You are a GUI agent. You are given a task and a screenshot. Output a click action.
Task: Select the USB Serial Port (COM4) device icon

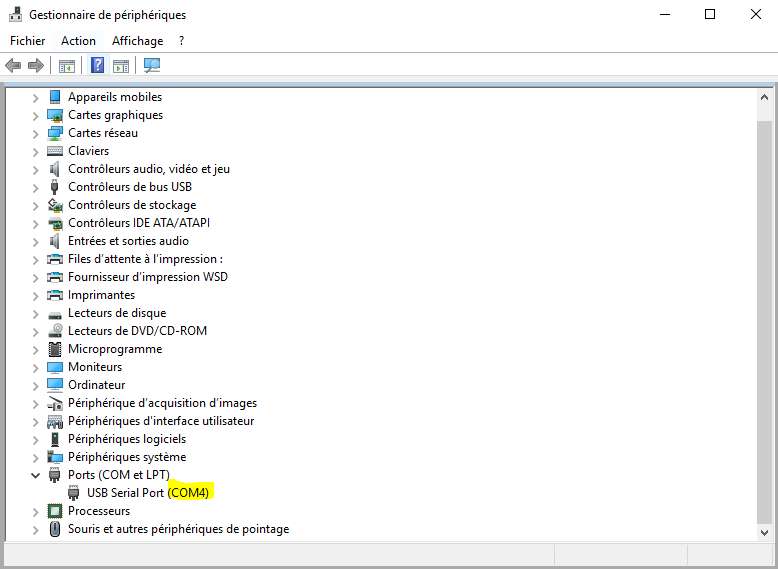click(x=74, y=493)
